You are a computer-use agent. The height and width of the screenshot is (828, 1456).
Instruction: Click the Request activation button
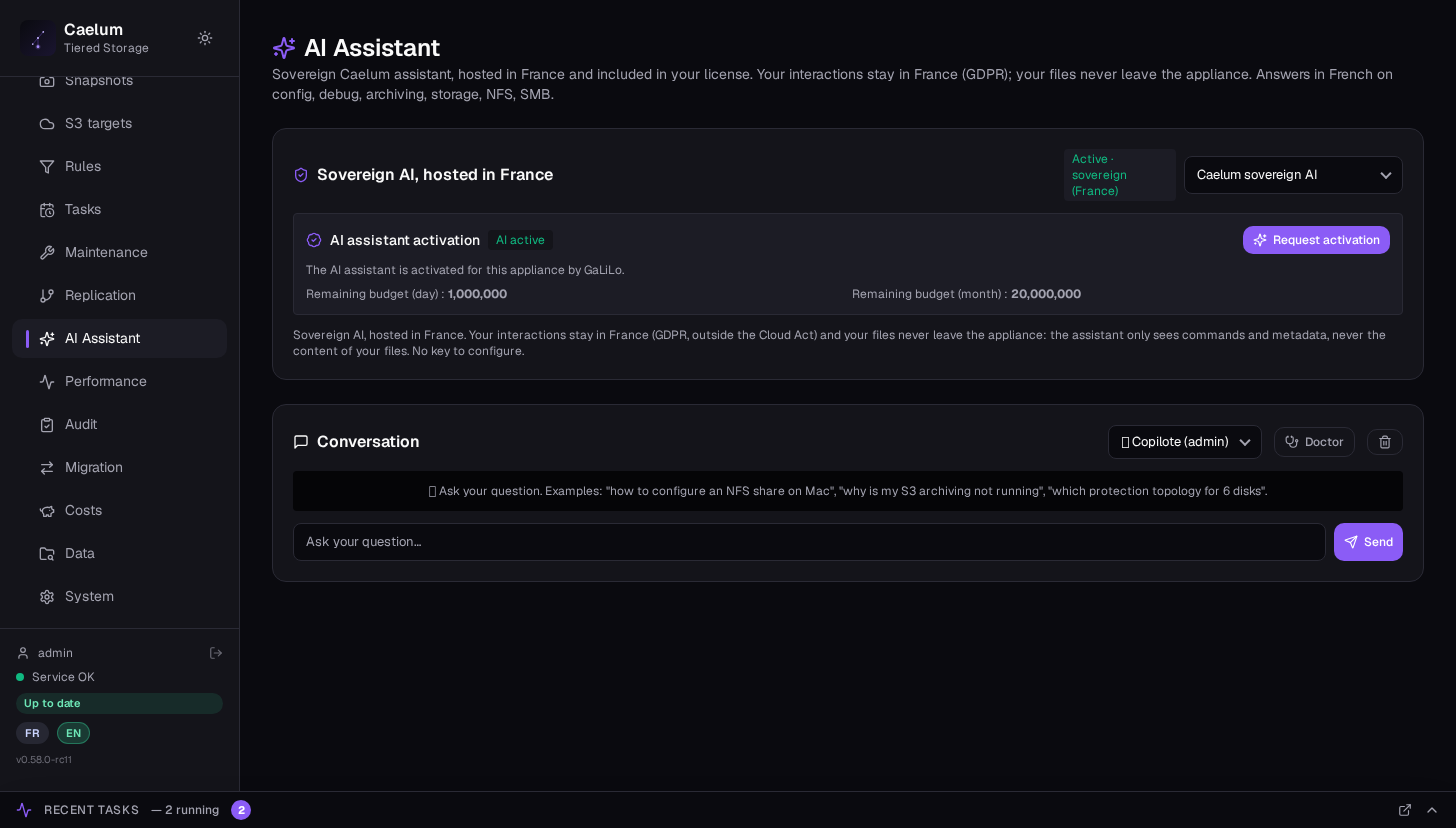coord(1316,240)
